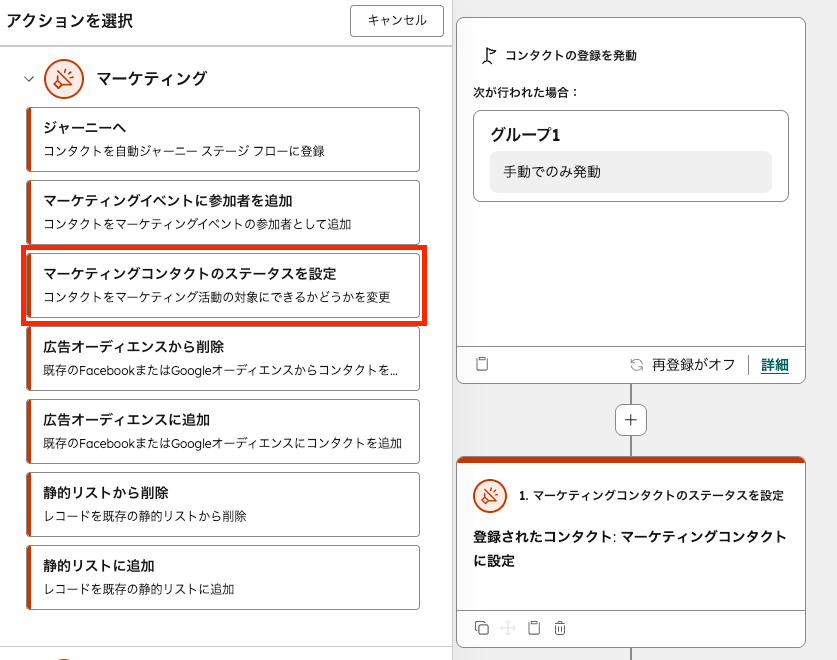
Task: Click the clipboard icon on step 1 card
Action: pyautogui.click(x=534, y=628)
